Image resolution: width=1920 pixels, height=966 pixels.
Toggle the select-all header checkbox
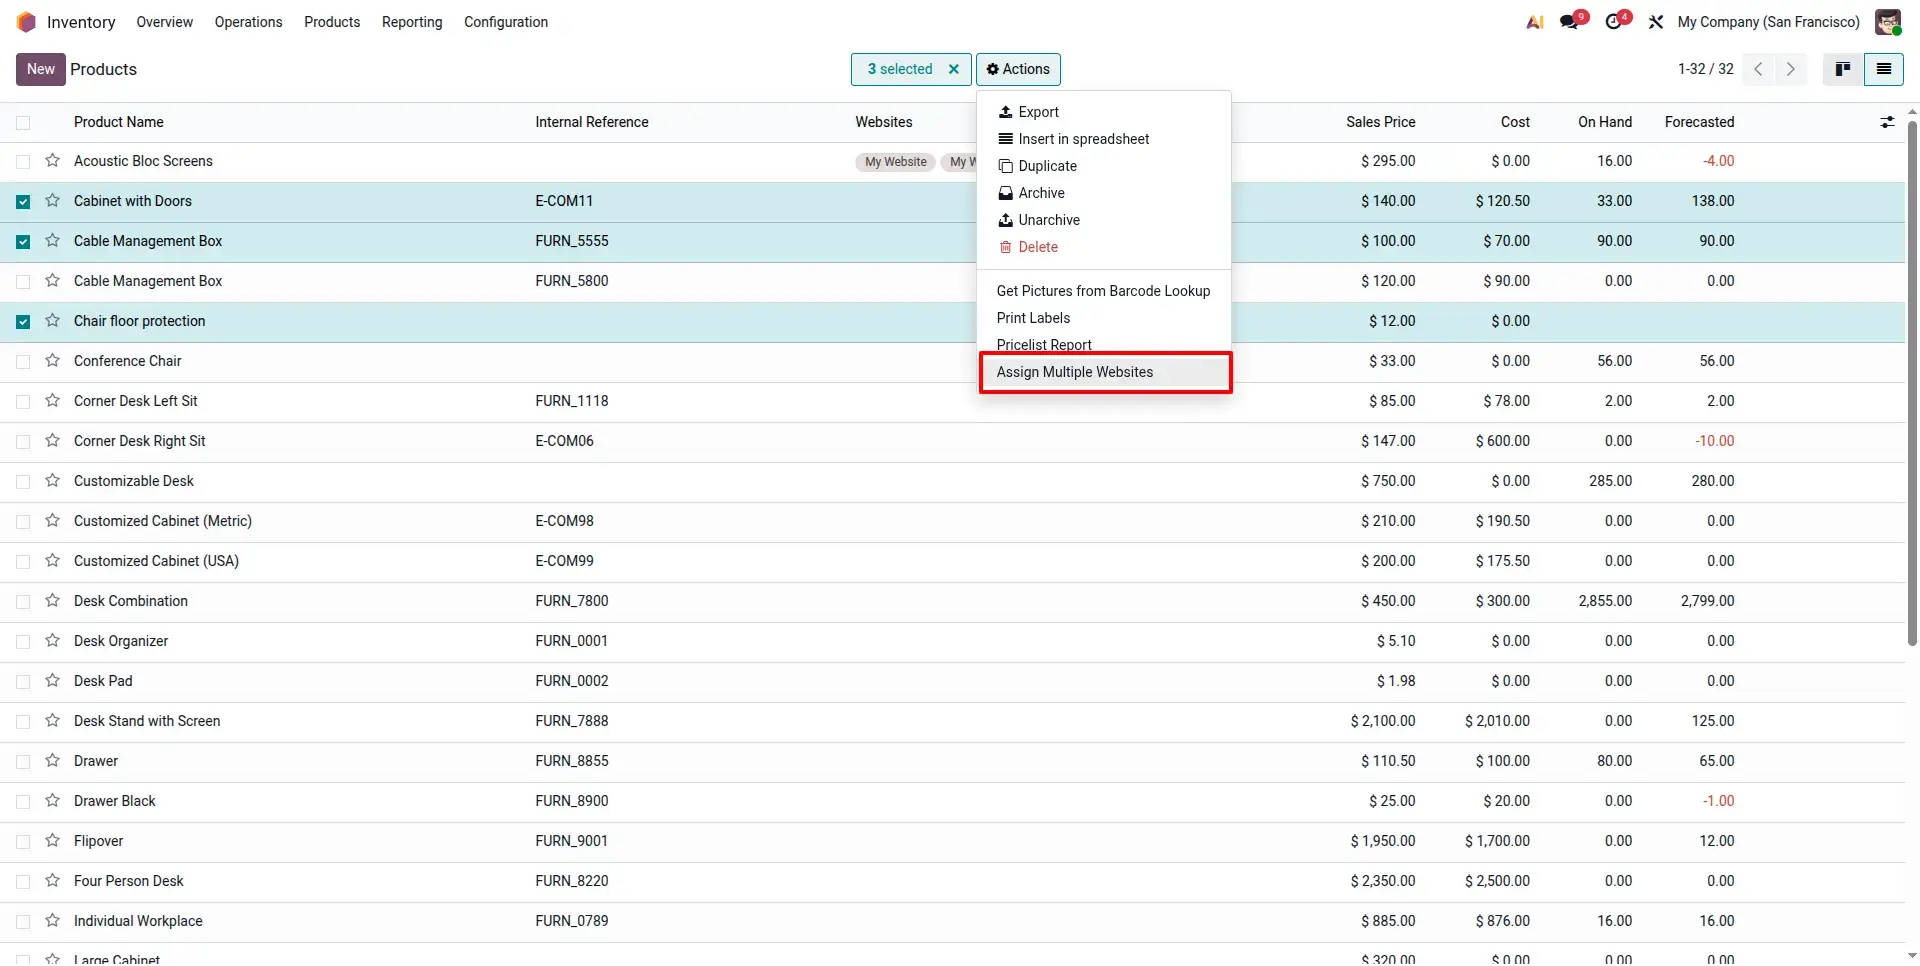coord(23,122)
